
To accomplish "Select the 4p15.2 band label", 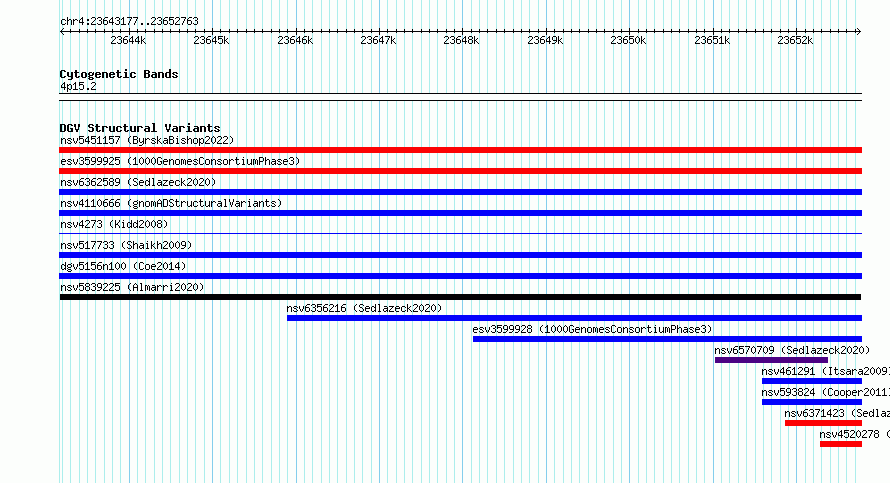I will (78, 86).
